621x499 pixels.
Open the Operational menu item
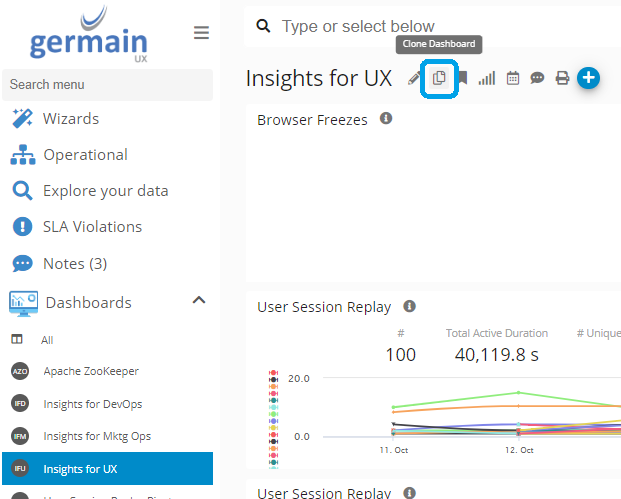tap(85, 155)
